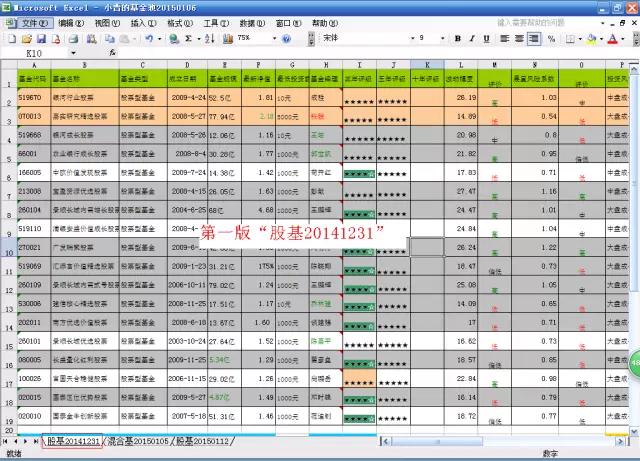Image resolution: width=640 pixels, height=461 pixels.
Task: Open the 窗口 (Window) menu
Action: [289, 23]
